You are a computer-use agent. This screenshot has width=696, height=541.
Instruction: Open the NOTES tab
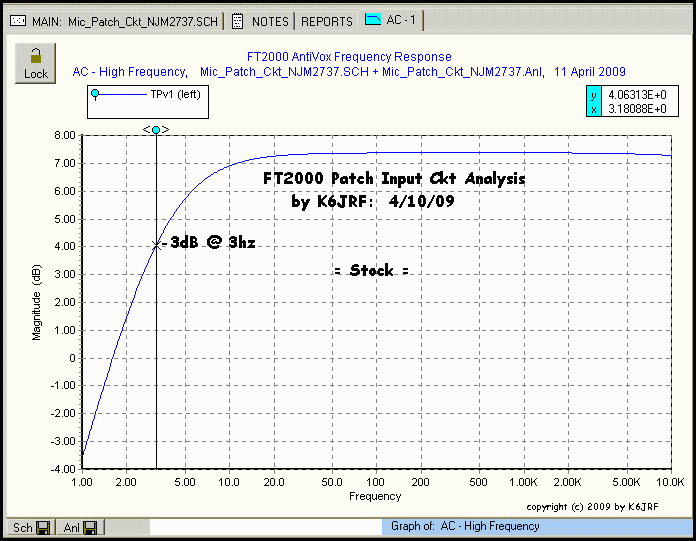[262, 20]
